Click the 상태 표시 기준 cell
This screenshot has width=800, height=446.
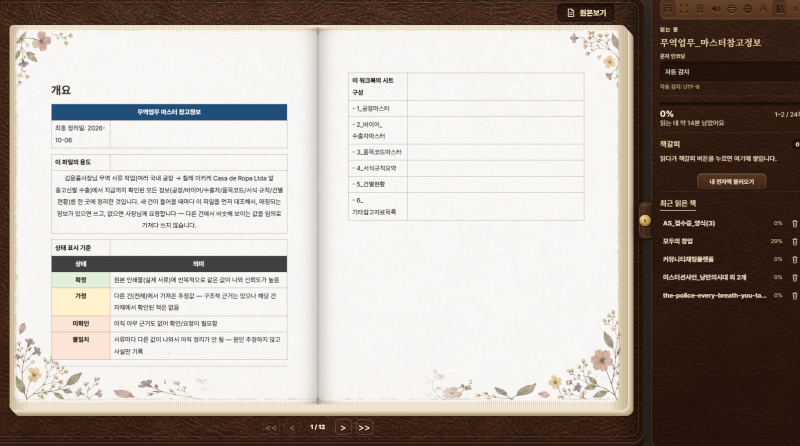pos(81,248)
